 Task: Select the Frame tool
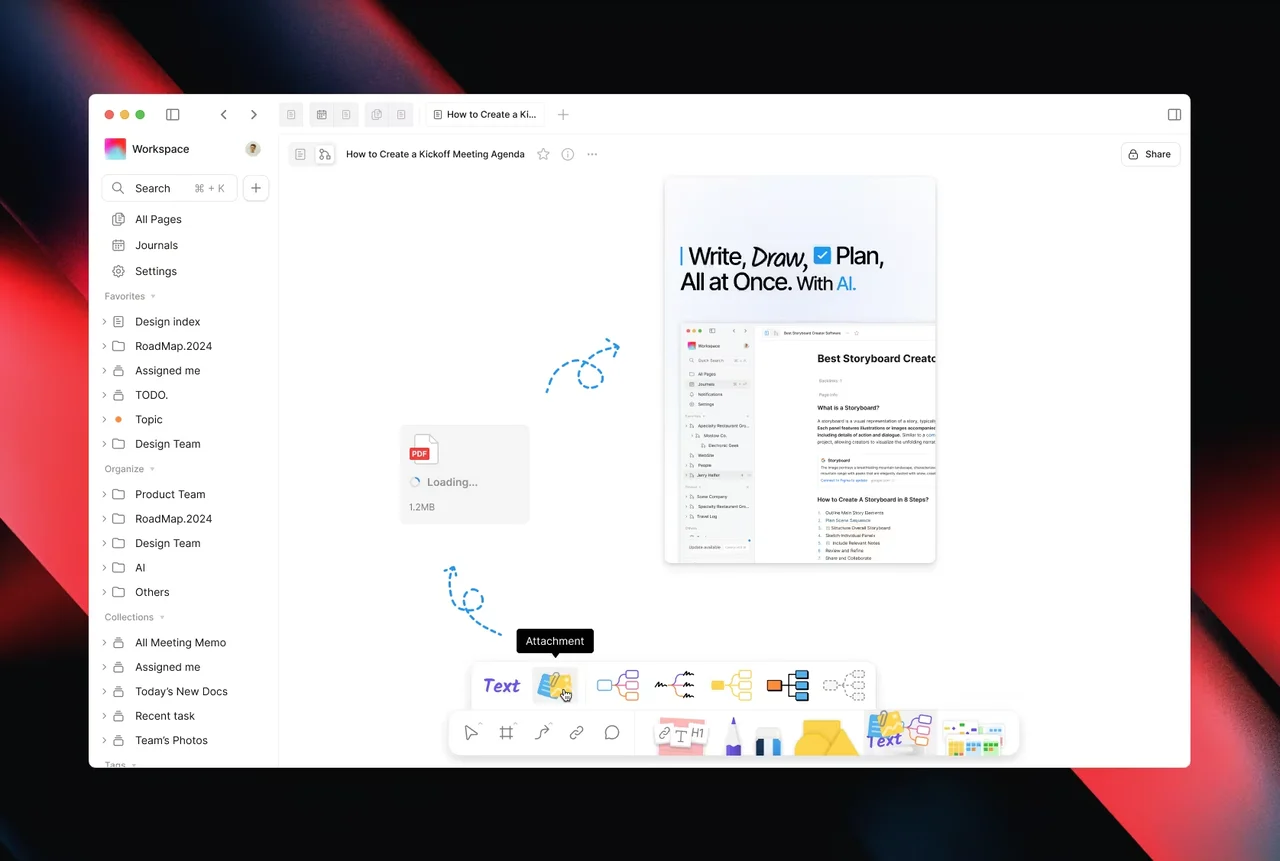[507, 733]
